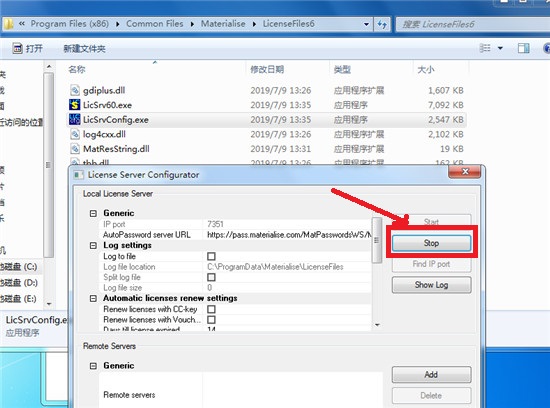Click the change view icon in toolbar
This screenshot has height=408, width=550.
(485, 48)
